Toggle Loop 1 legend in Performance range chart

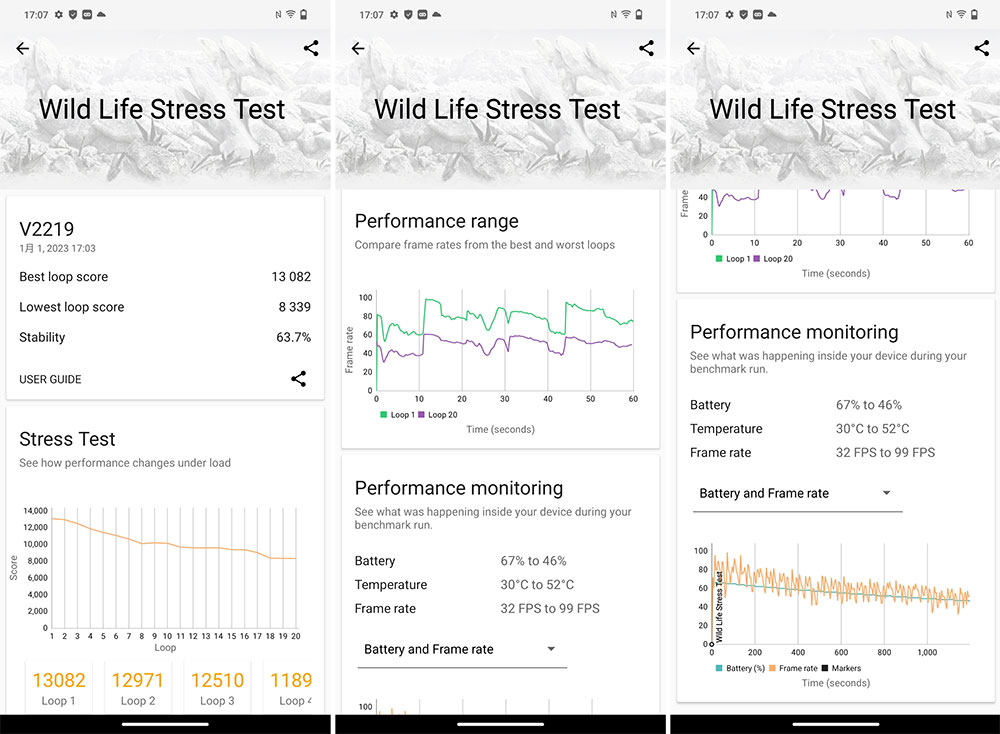(397, 415)
